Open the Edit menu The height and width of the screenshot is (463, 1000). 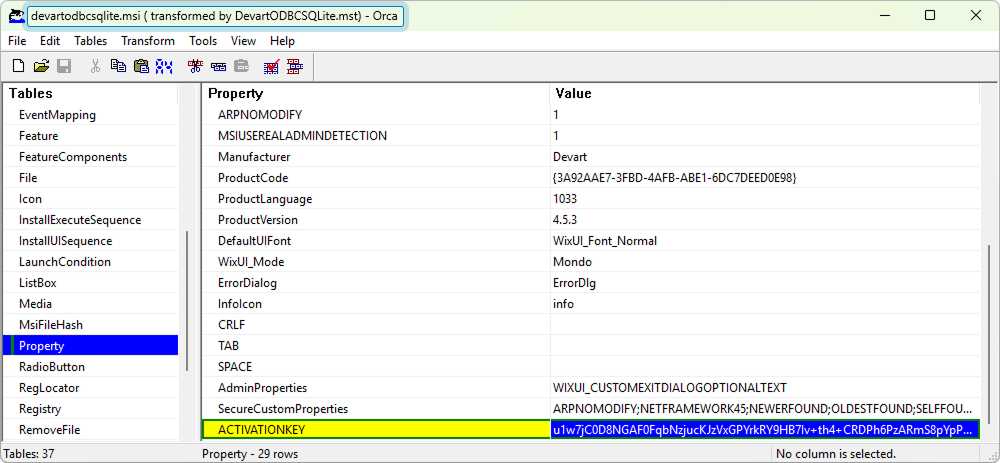(50, 41)
